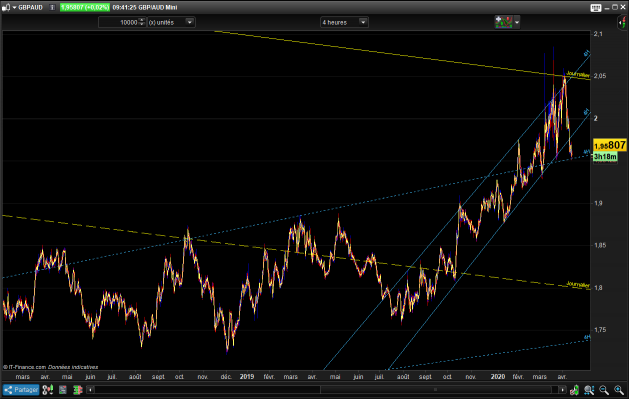Image resolution: width=629 pixels, height=399 pixels.
Task: Open the order book bars icon
Action: click(77, 389)
